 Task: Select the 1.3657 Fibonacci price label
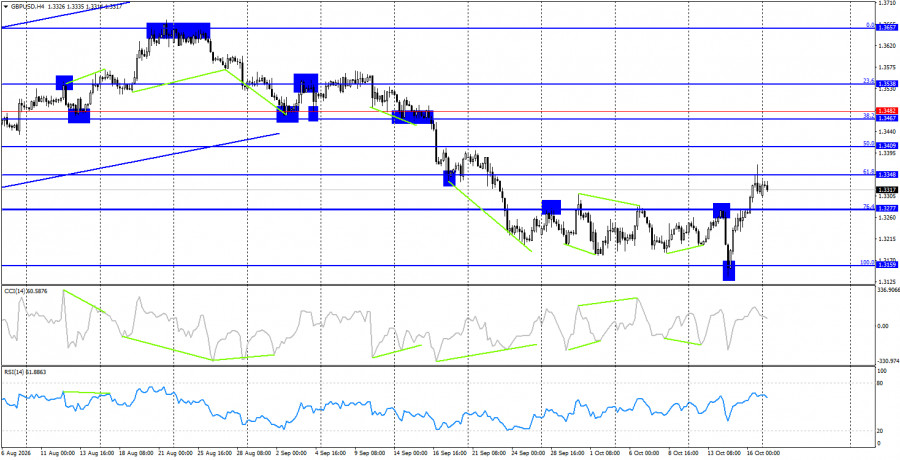[x=887, y=28]
